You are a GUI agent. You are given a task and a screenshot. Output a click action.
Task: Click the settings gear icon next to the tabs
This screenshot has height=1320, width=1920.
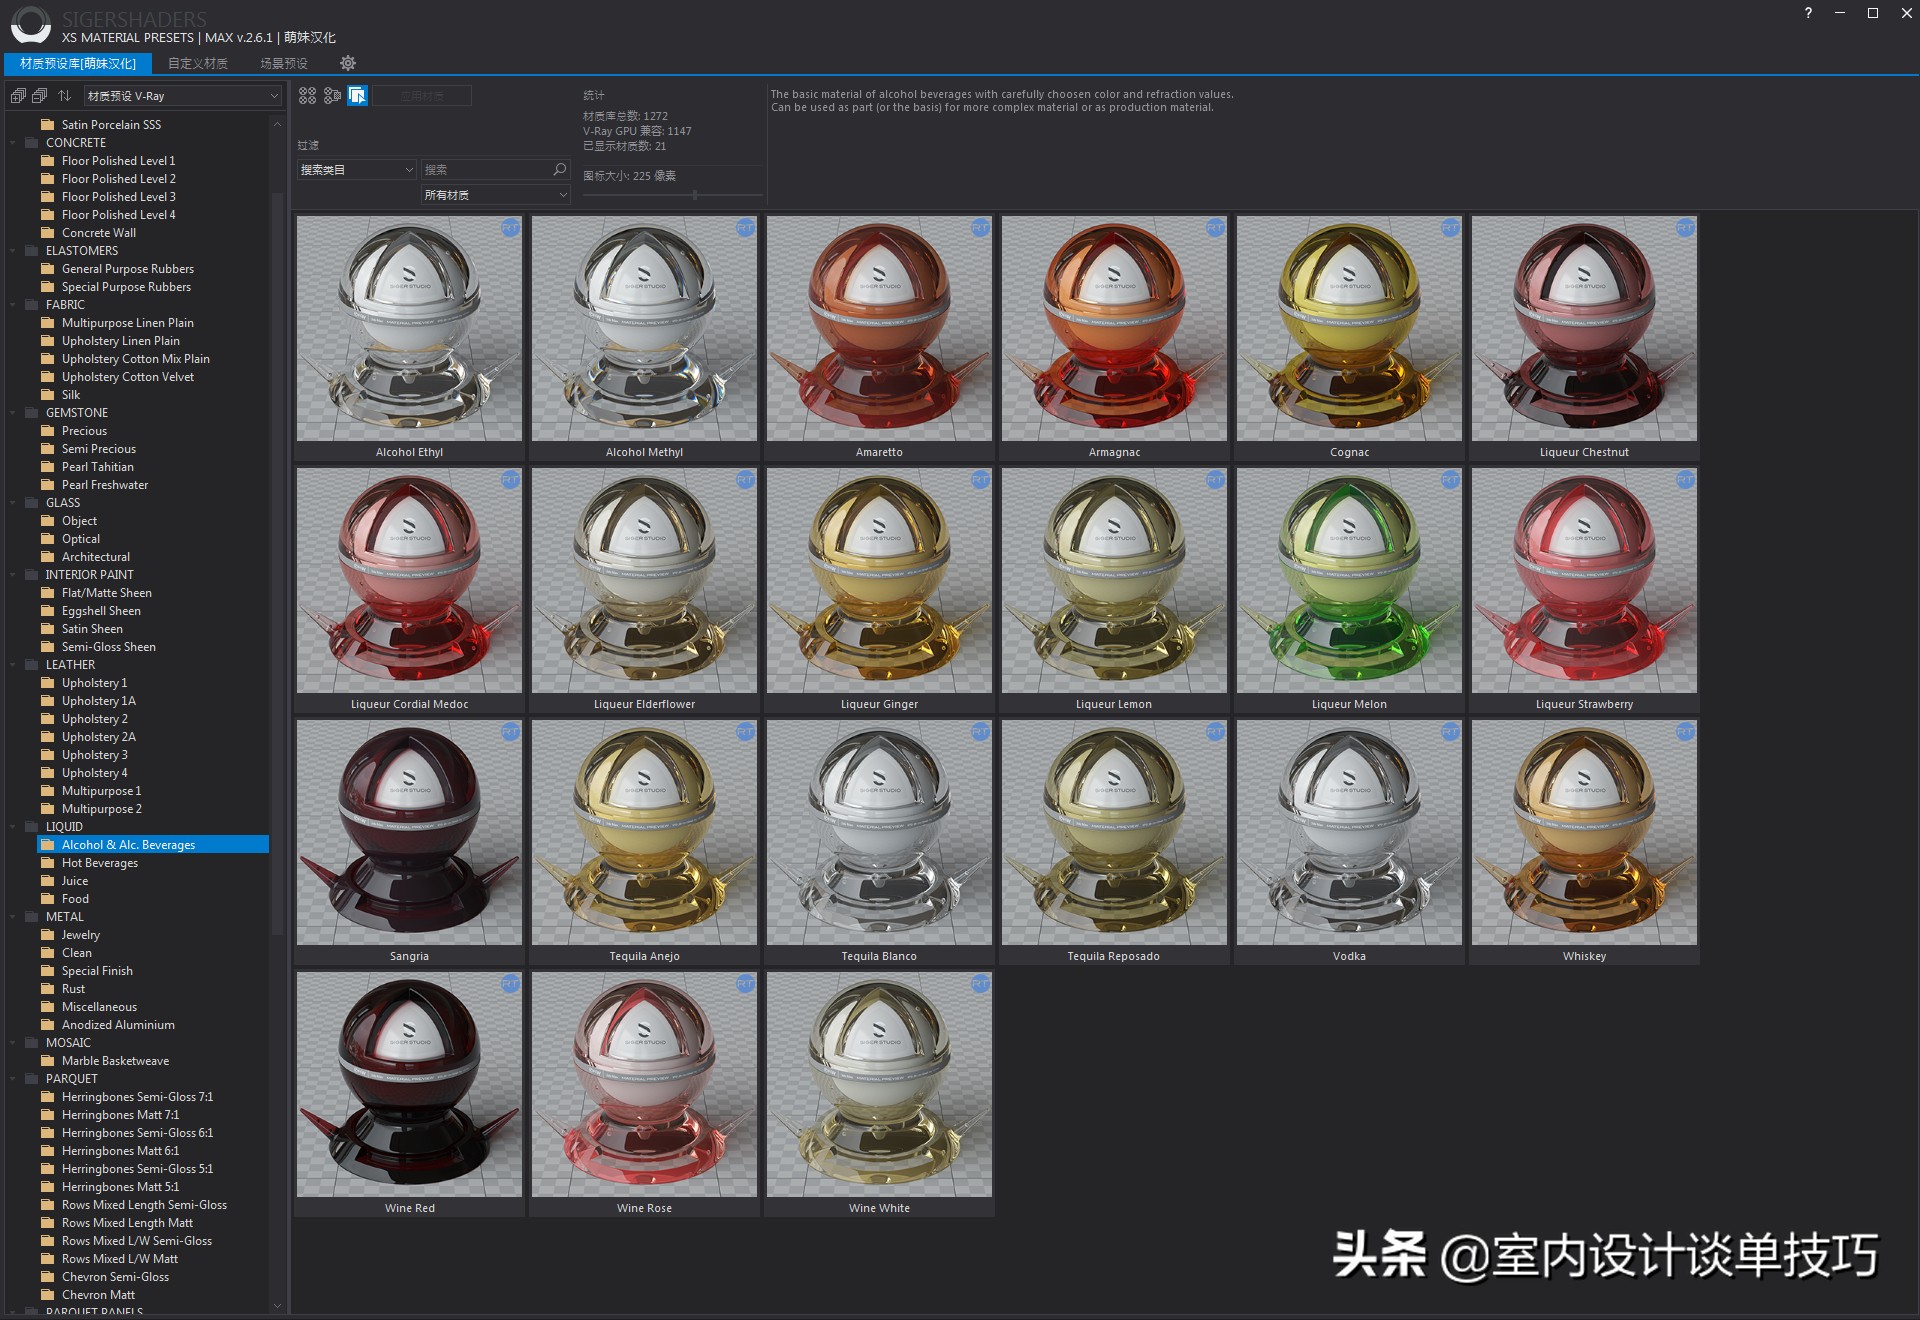pyautogui.click(x=347, y=63)
